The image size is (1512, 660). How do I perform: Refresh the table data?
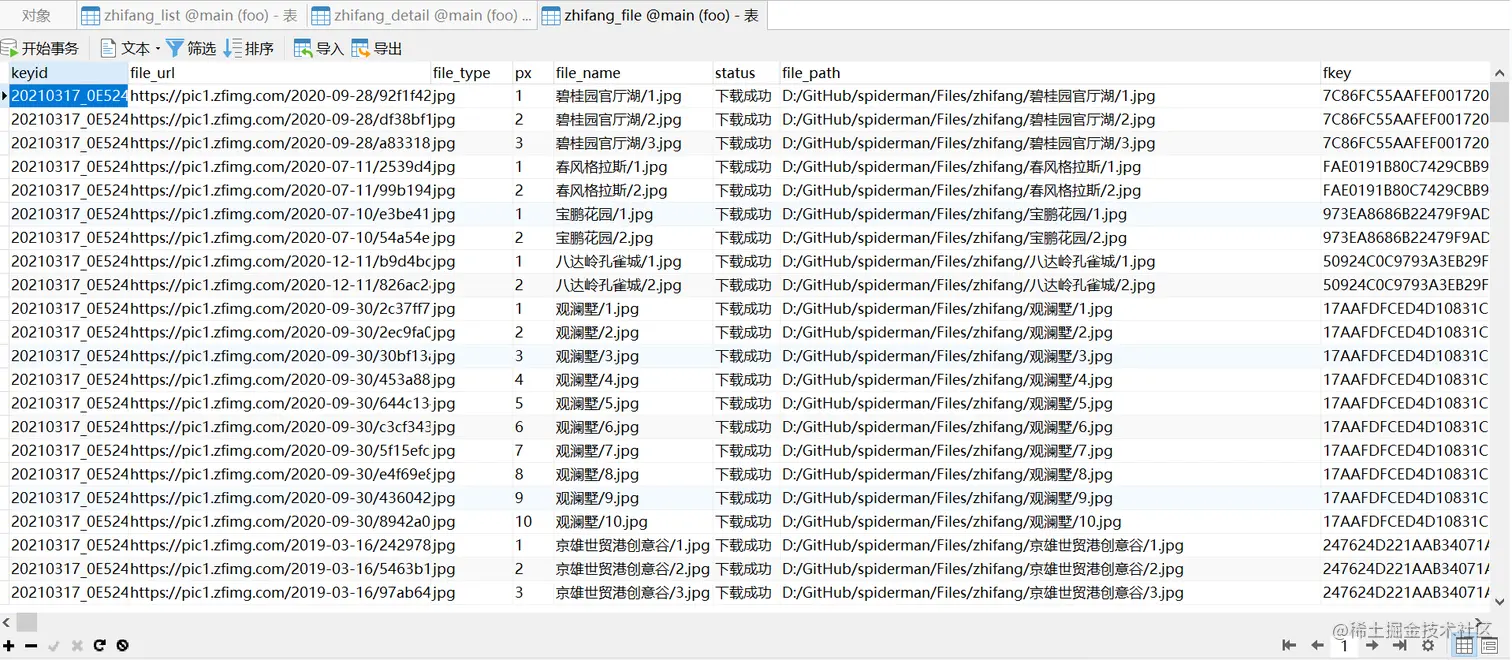click(100, 646)
